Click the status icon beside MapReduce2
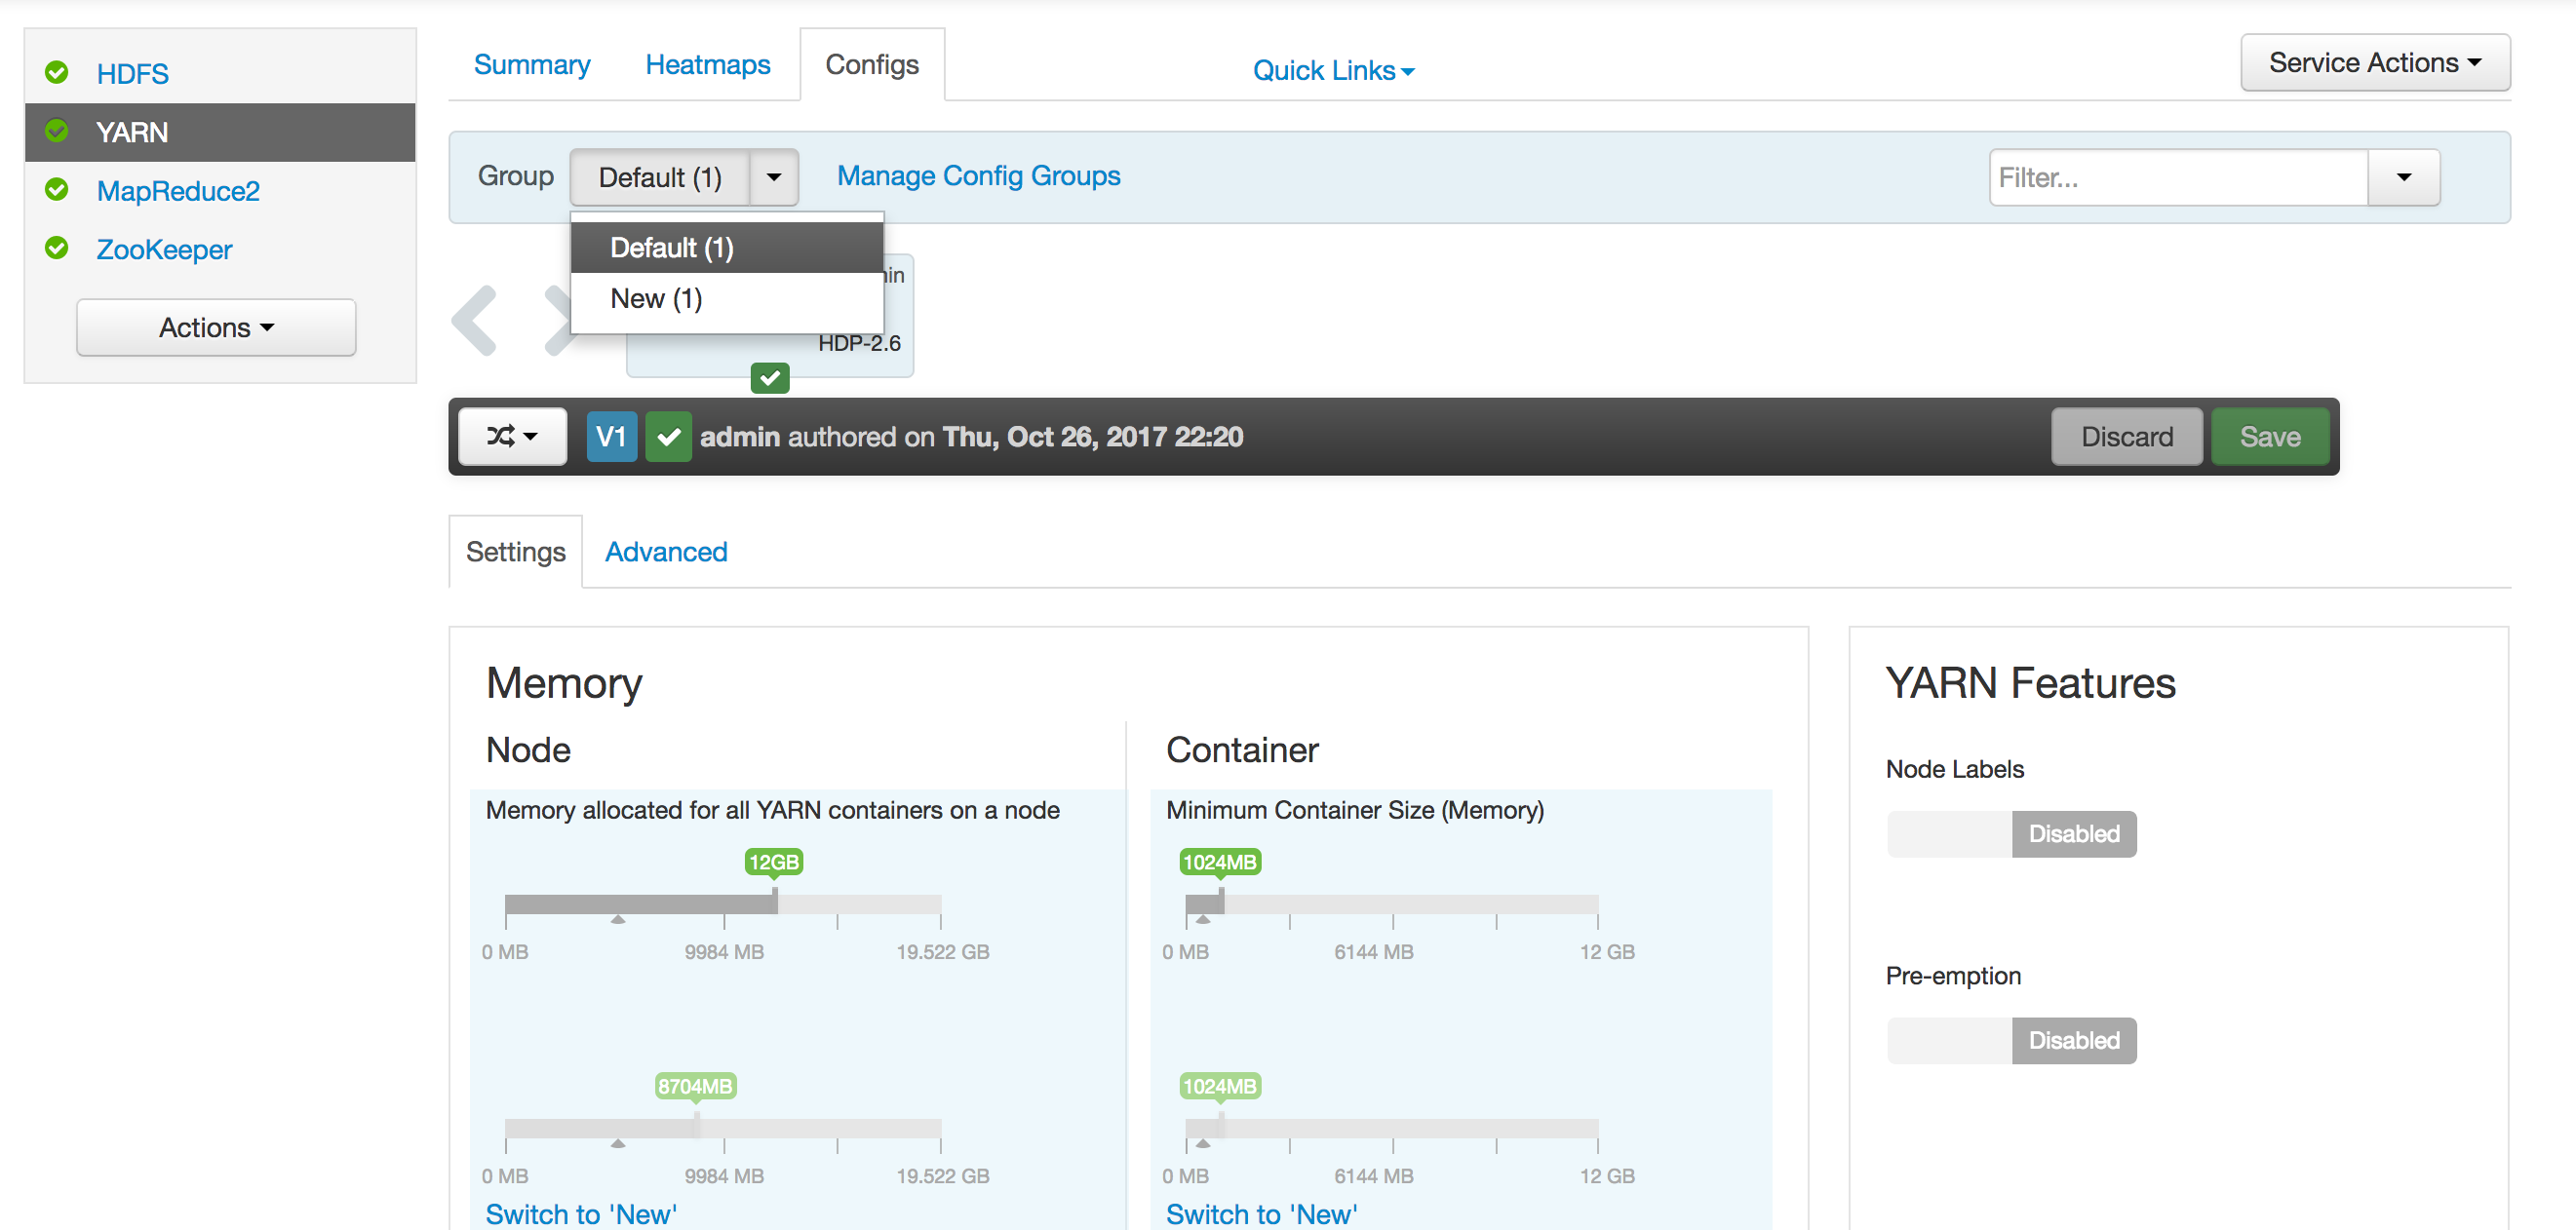 [57, 190]
